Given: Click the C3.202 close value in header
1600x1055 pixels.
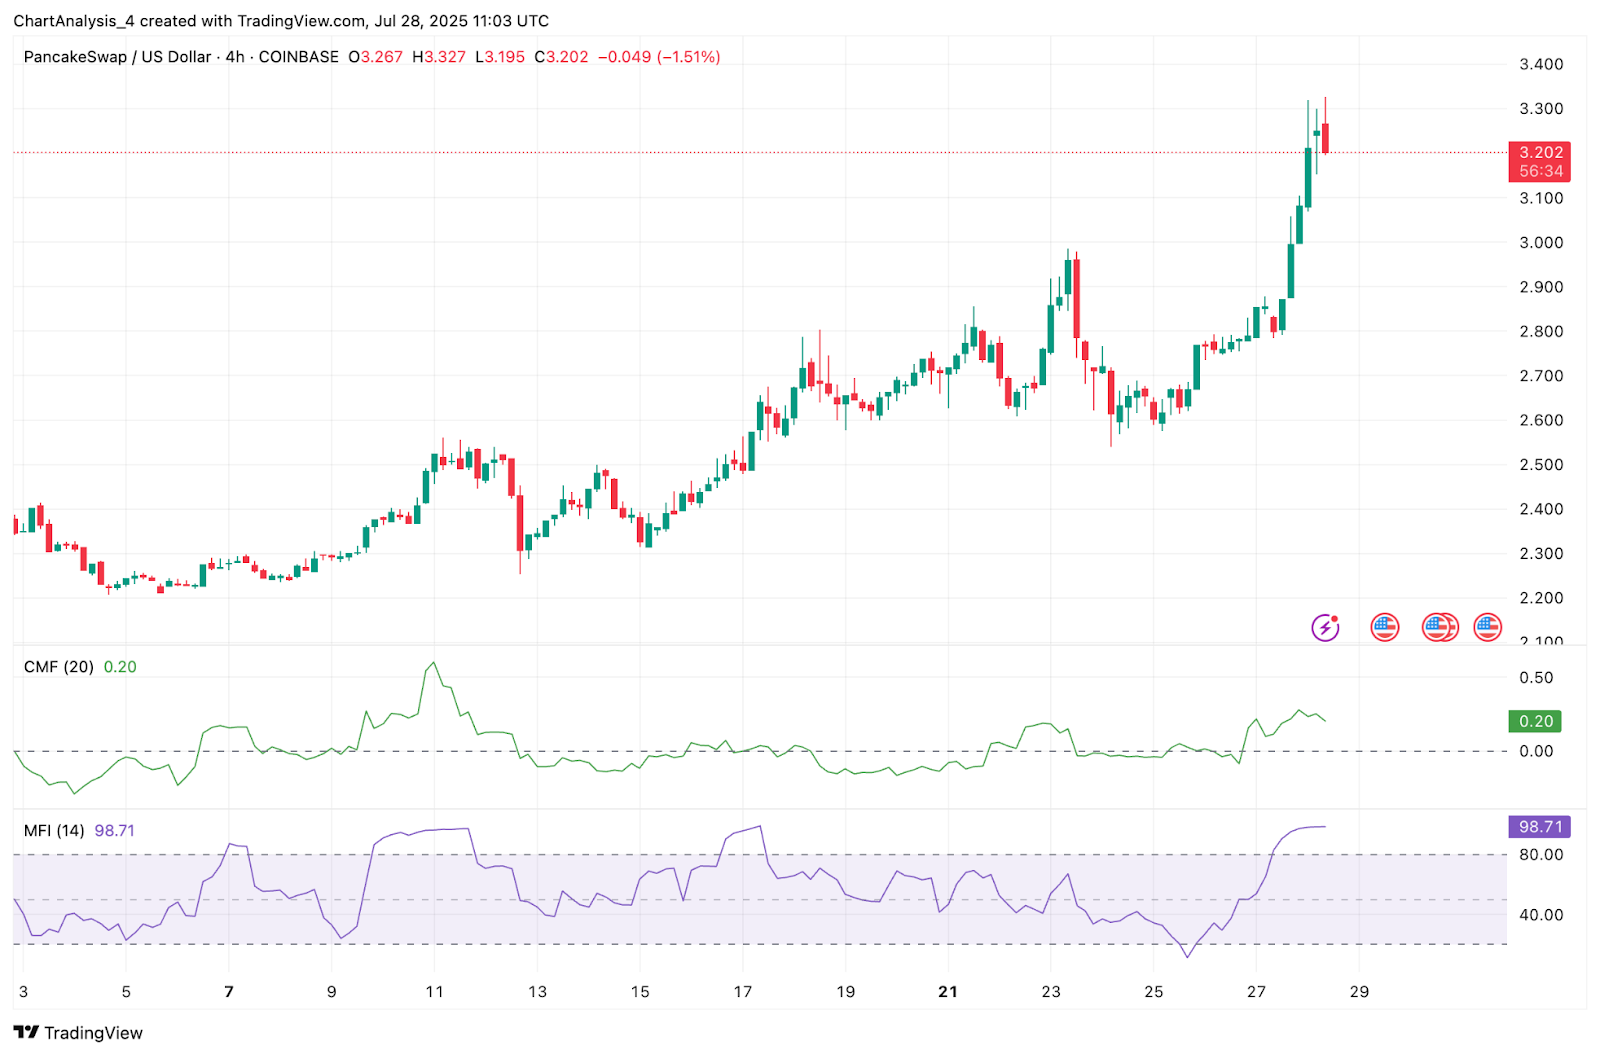Looking at the screenshot, I should pyautogui.click(x=561, y=57).
